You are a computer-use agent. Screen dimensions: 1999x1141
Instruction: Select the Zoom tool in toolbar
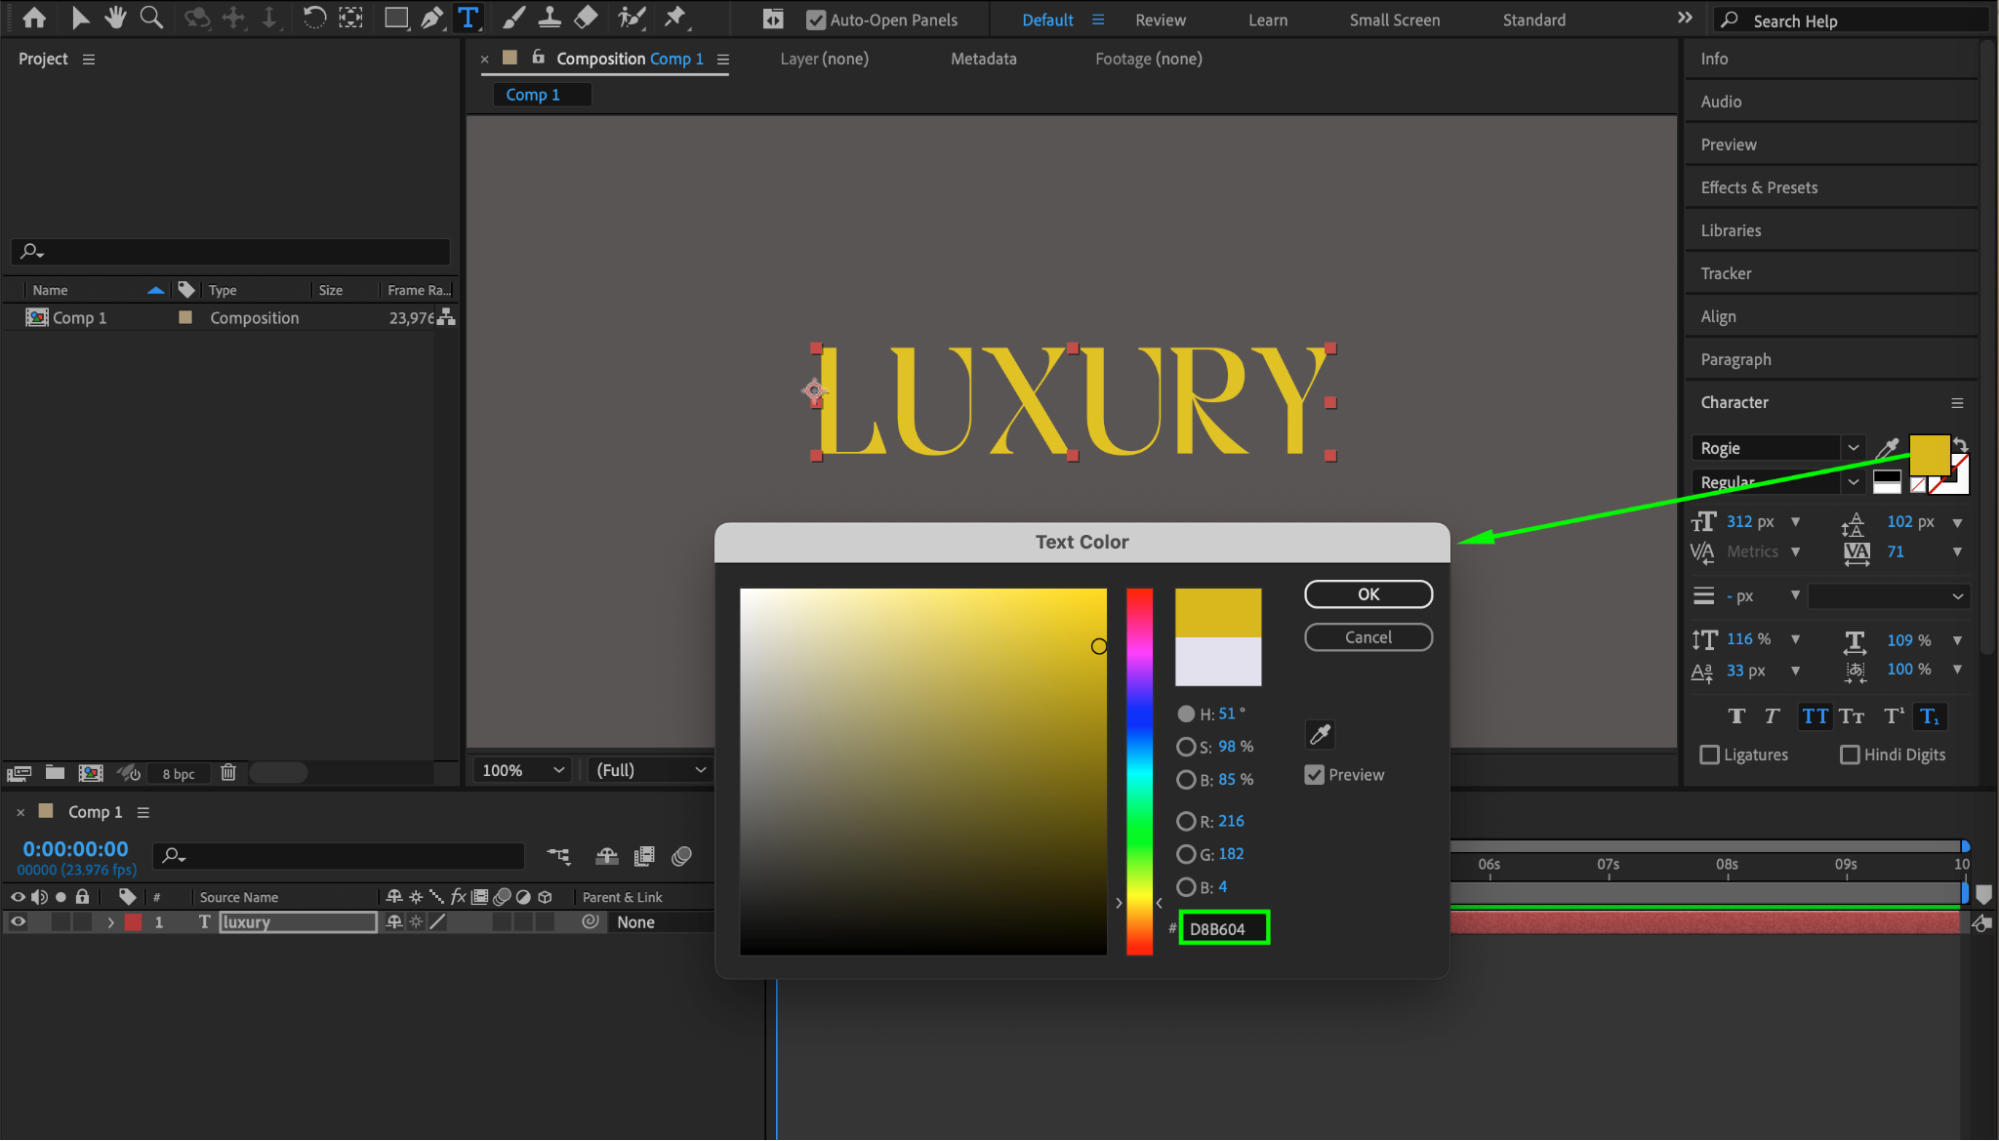pyautogui.click(x=151, y=17)
